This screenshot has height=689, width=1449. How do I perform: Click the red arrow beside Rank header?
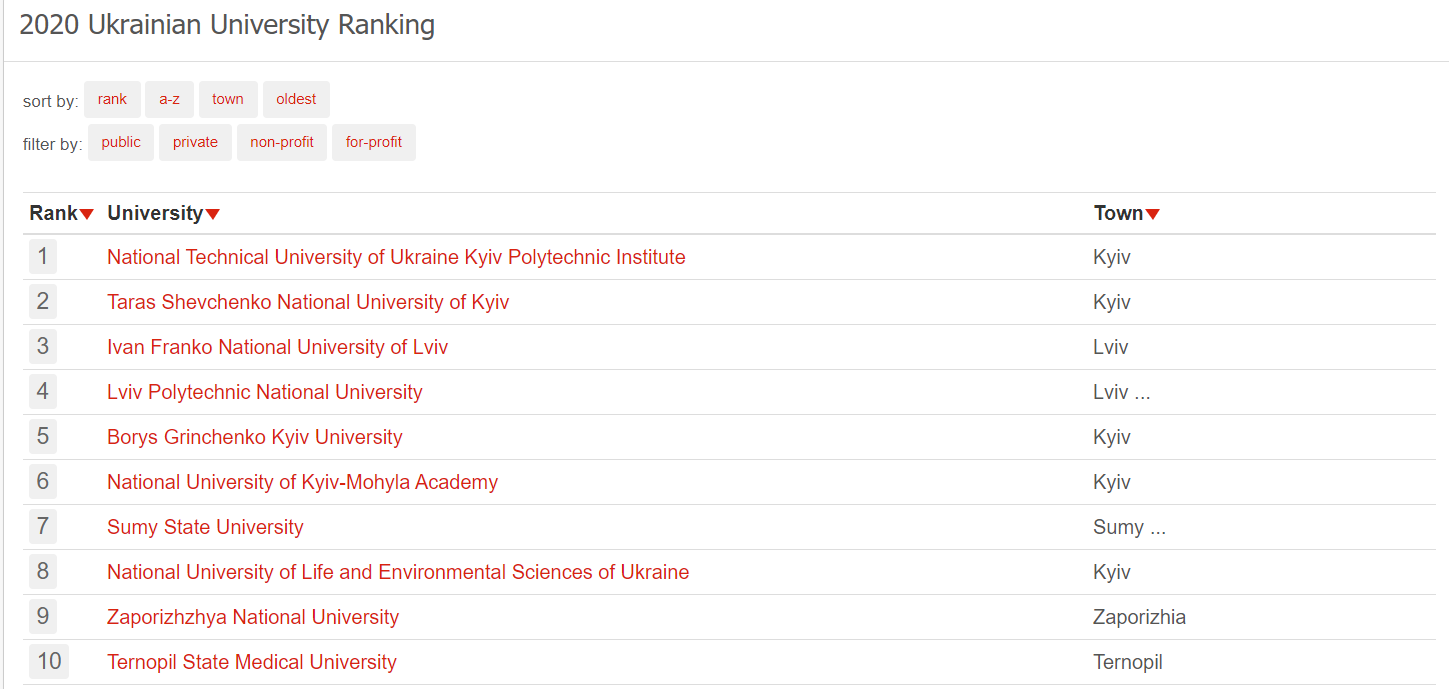pos(87,214)
